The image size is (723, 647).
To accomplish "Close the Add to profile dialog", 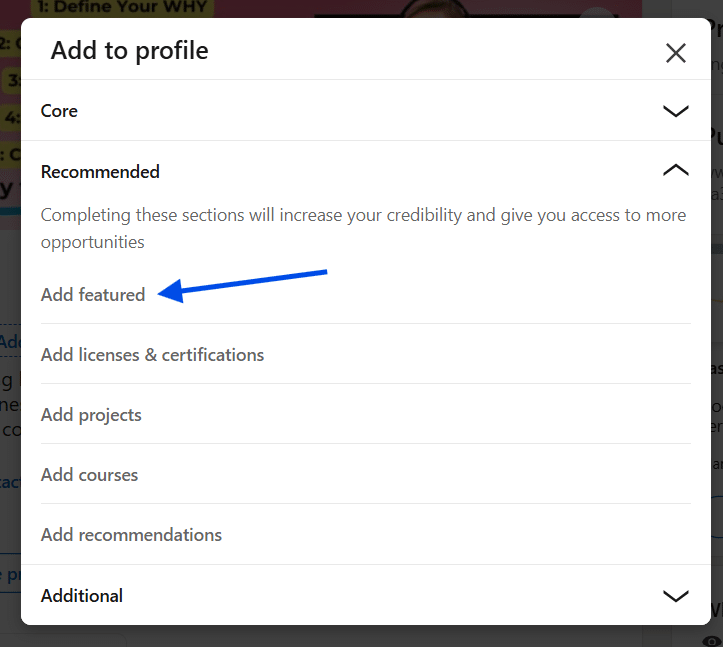I will point(676,53).
